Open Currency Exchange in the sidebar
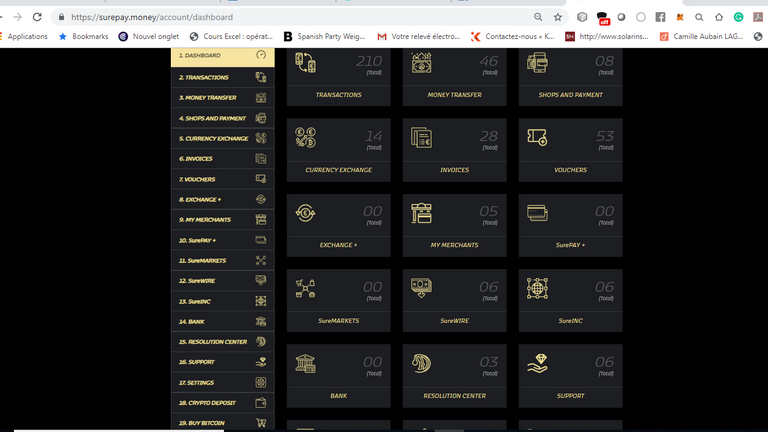 click(223, 139)
